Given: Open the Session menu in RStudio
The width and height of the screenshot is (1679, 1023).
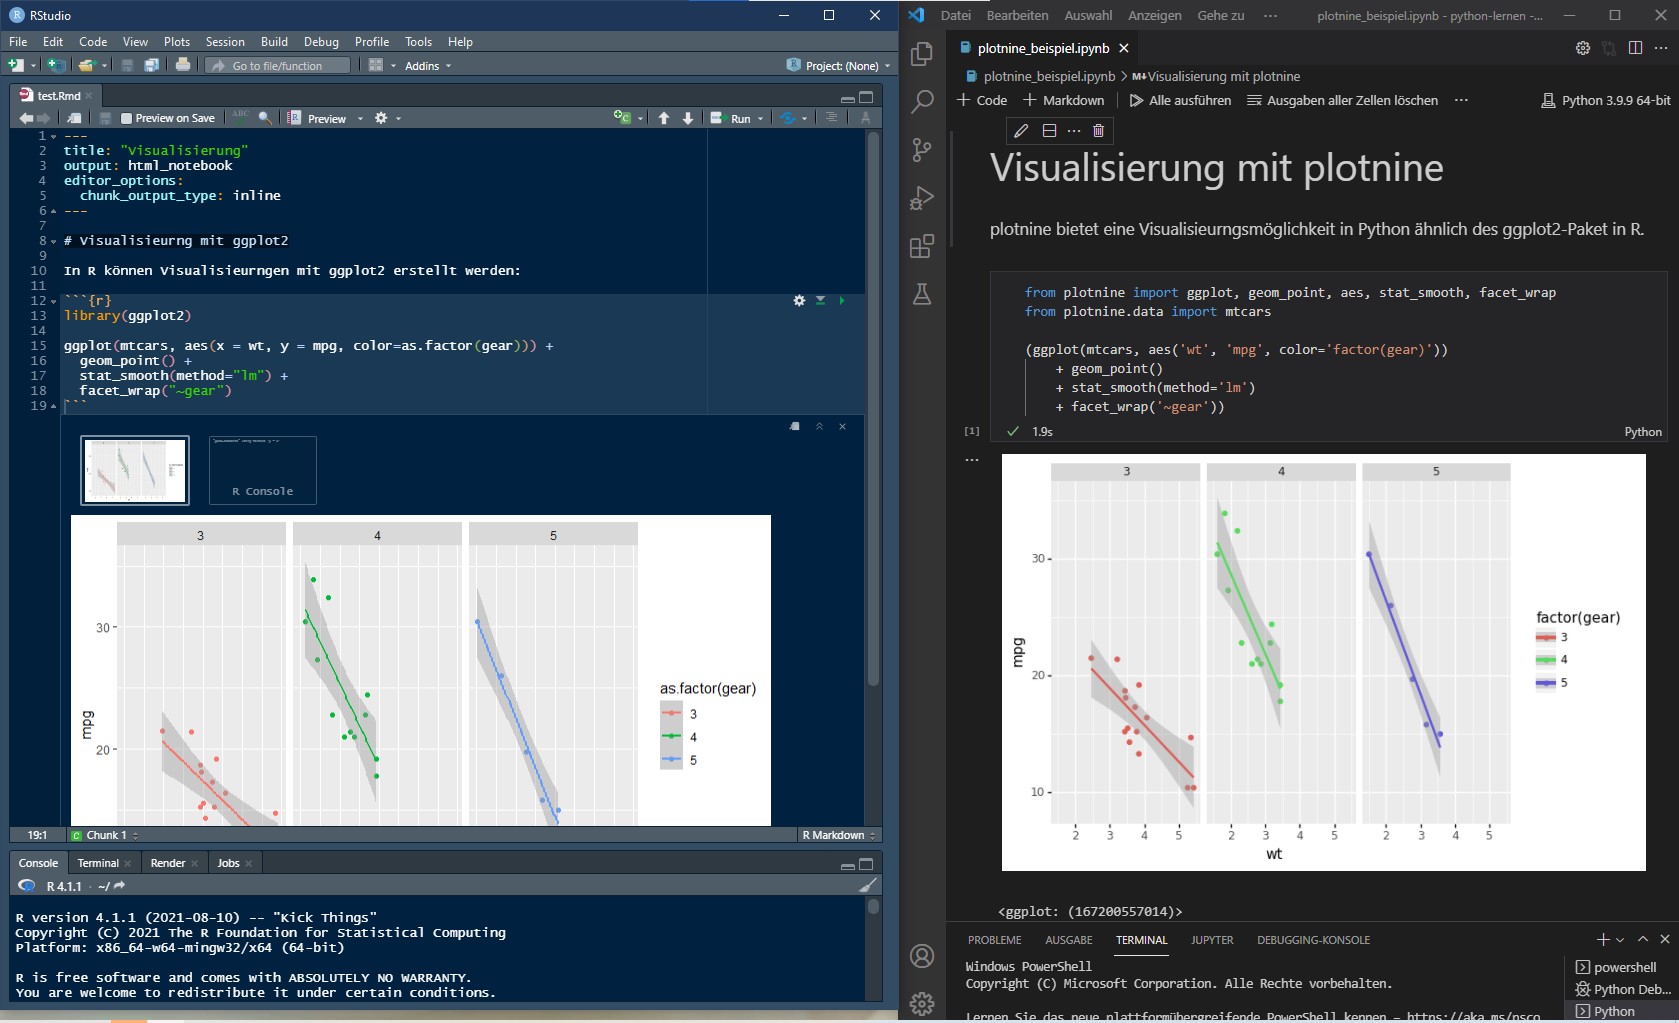Looking at the screenshot, I should point(225,42).
